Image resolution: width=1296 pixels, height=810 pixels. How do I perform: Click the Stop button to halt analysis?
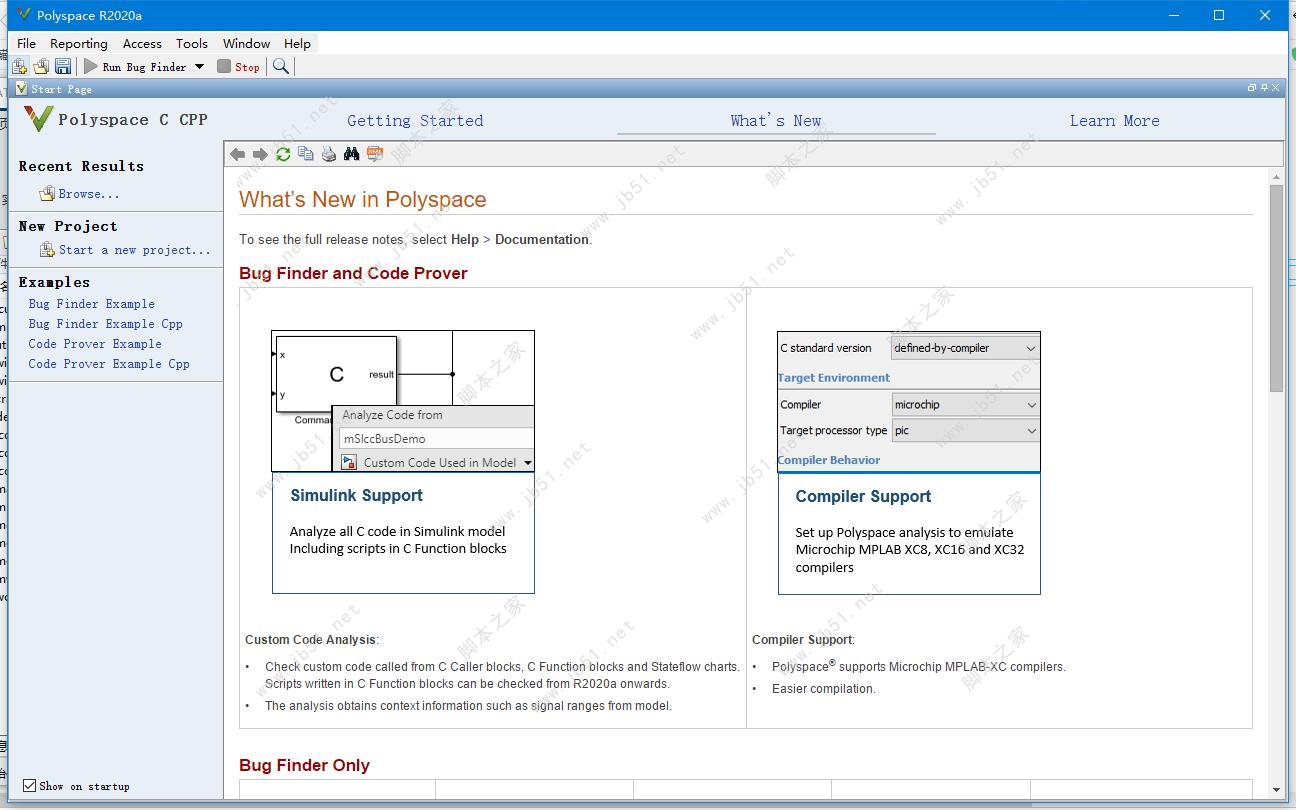click(x=238, y=66)
